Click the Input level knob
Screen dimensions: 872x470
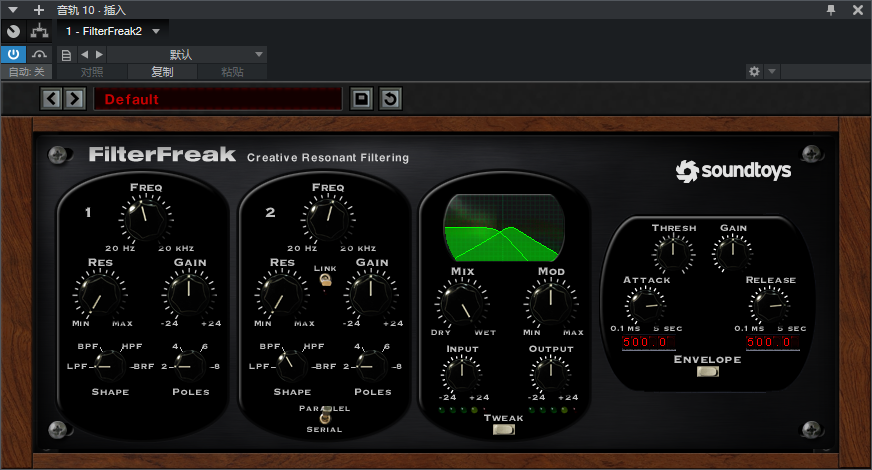coord(462,373)
